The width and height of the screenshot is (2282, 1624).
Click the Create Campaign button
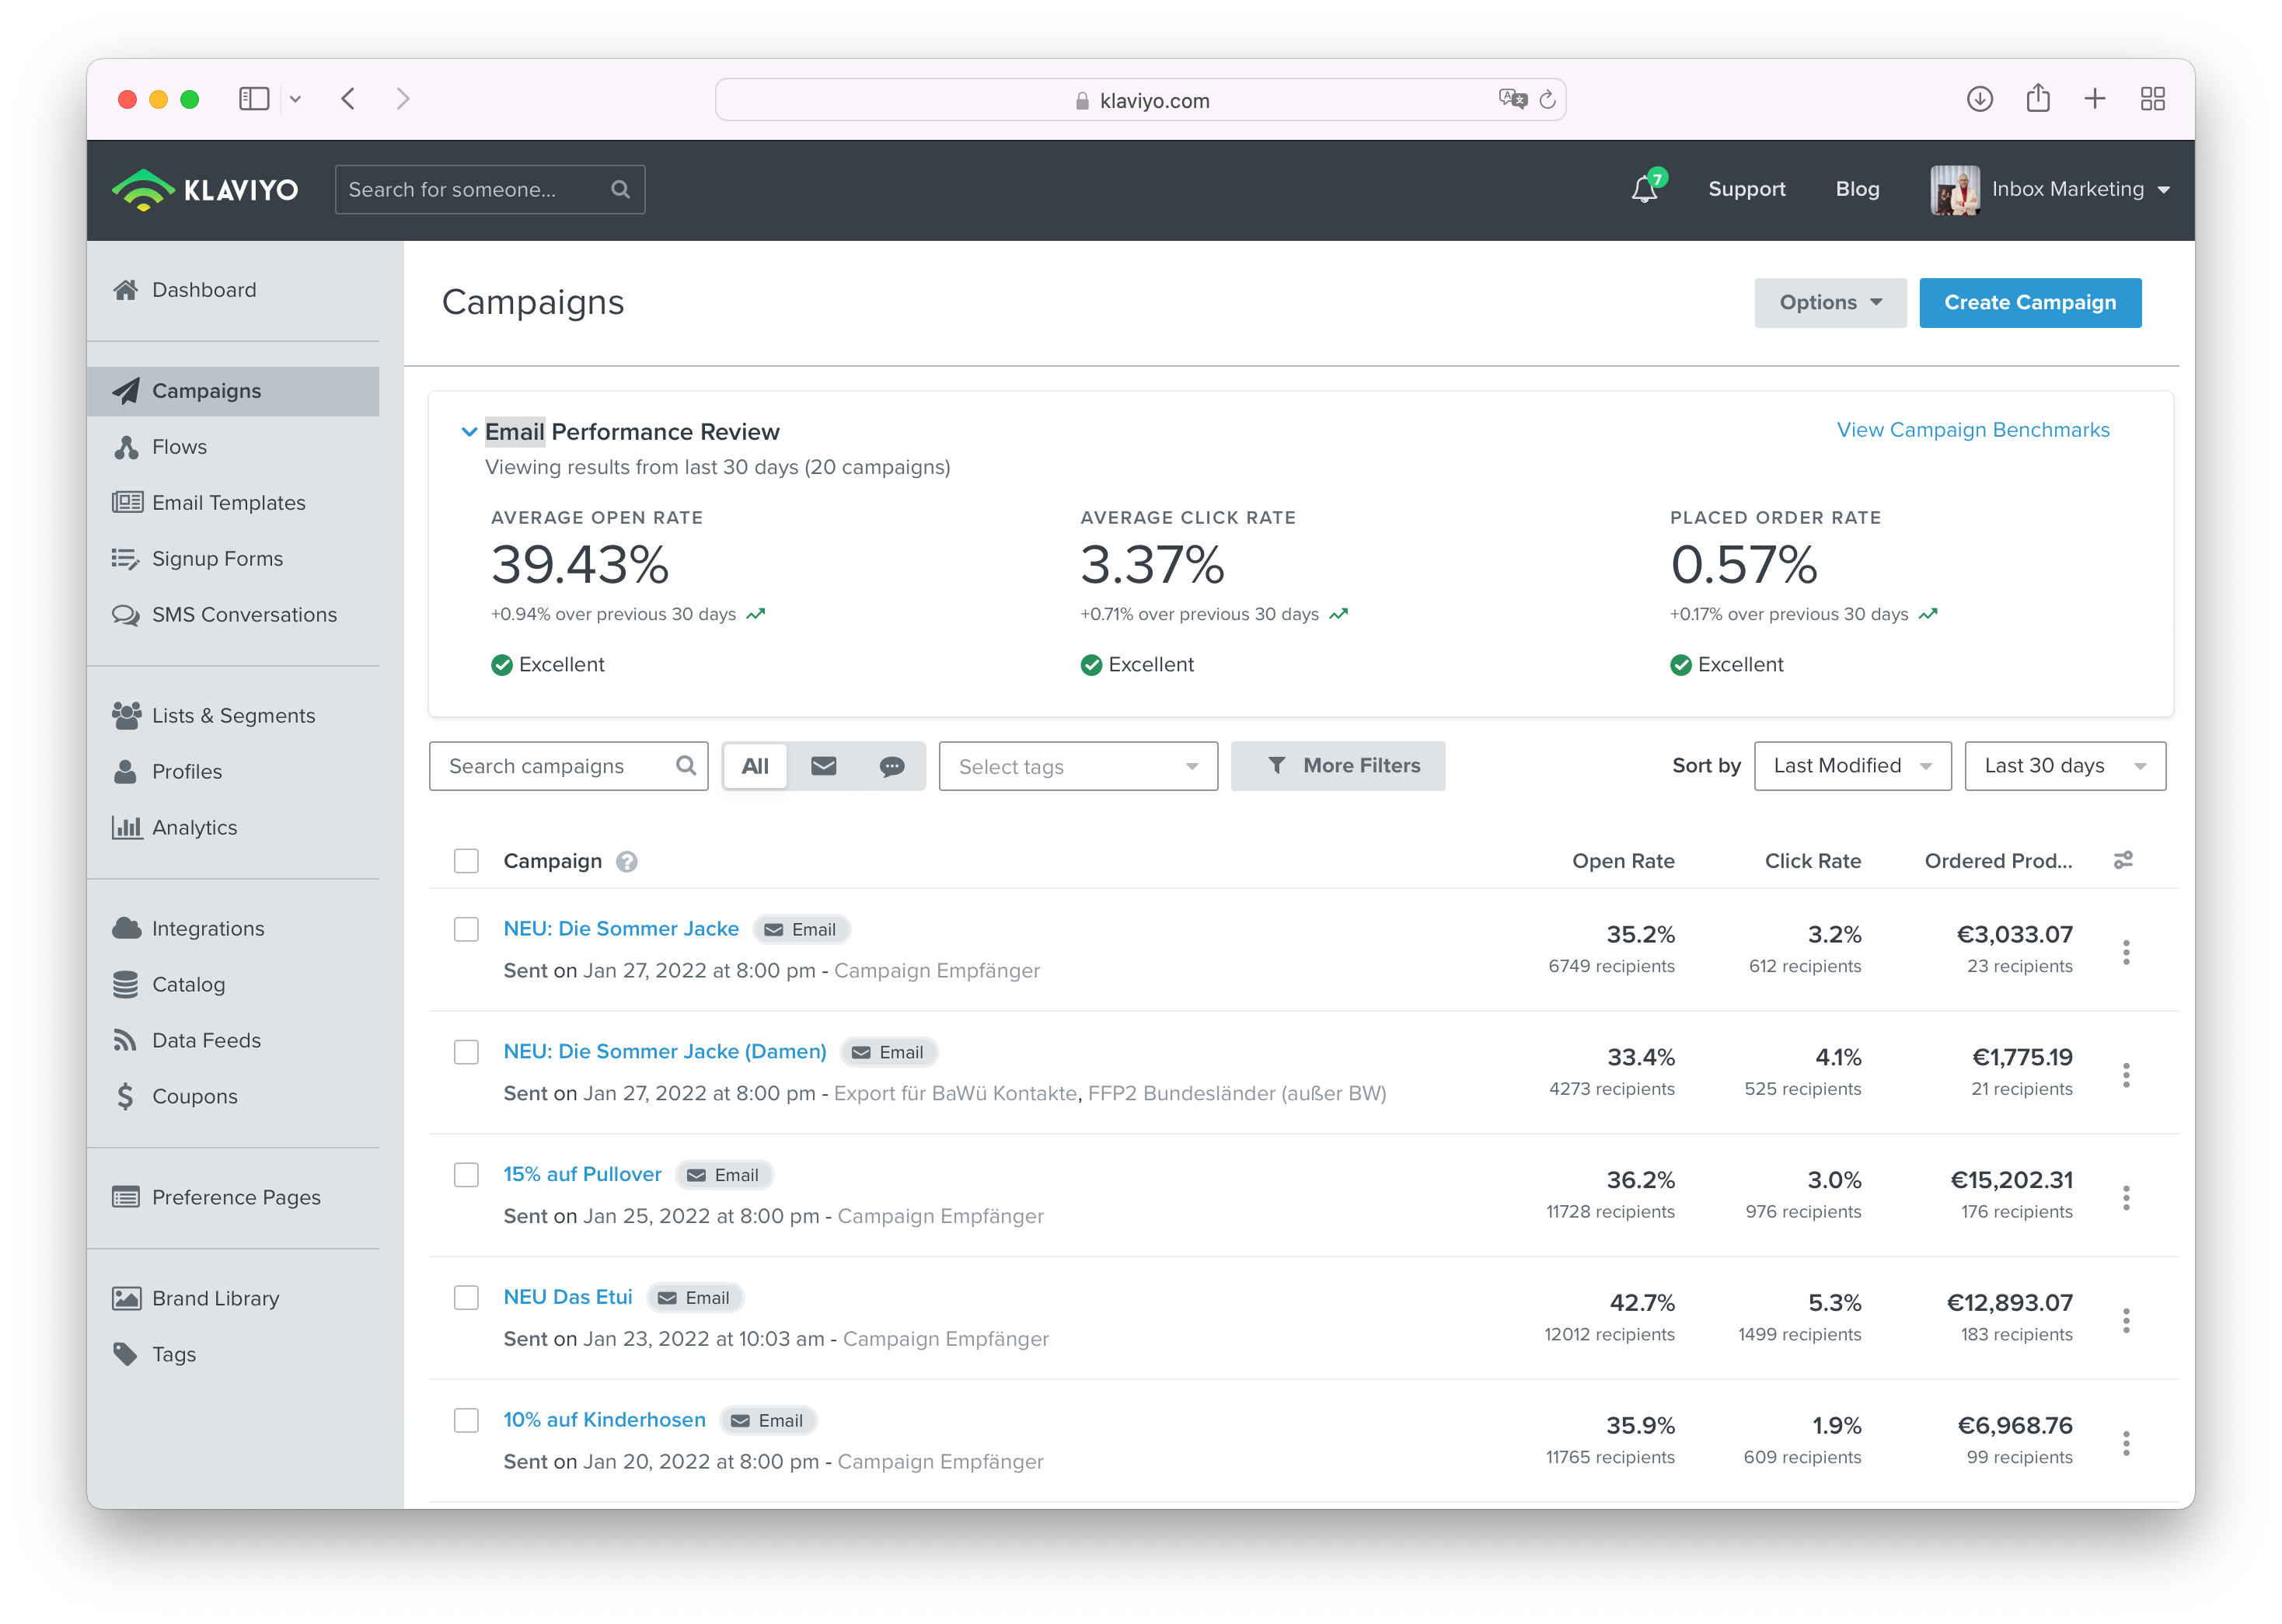(2029, 303)
